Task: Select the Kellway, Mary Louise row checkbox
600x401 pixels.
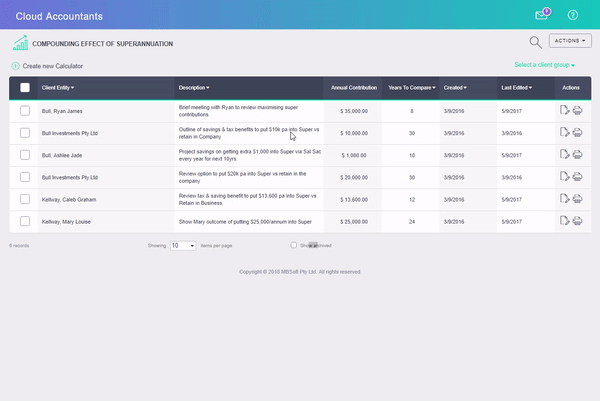Action: pyautogui.click(x=25, y=221)
